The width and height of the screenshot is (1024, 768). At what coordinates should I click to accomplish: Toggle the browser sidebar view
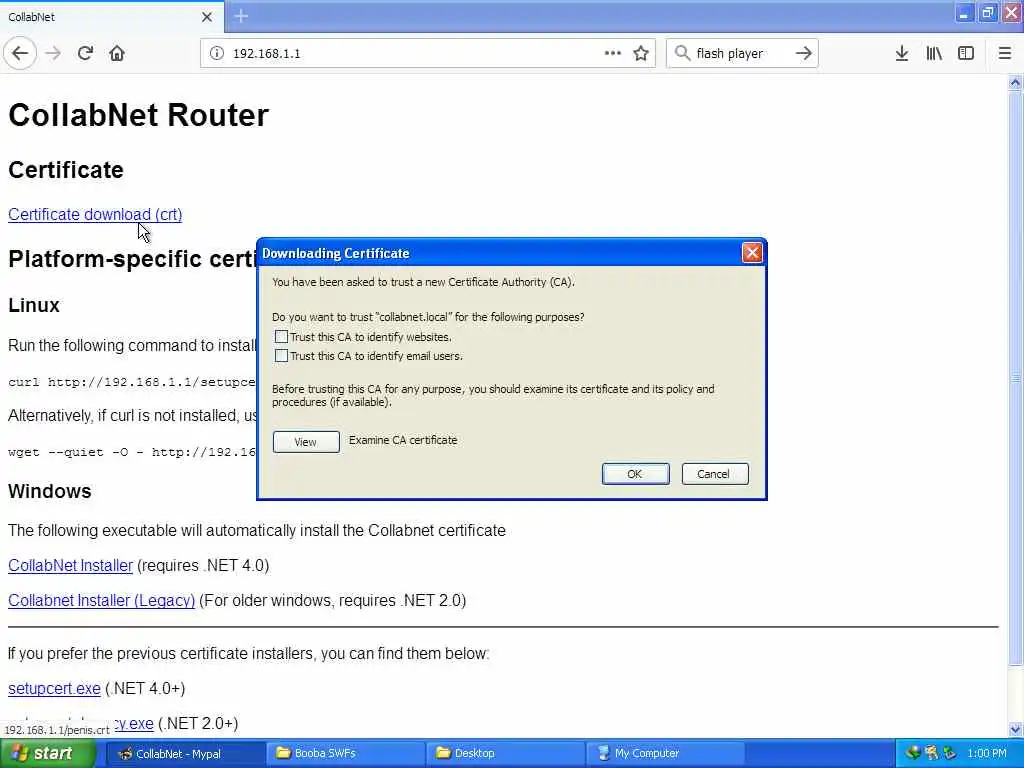pos(966,53)
